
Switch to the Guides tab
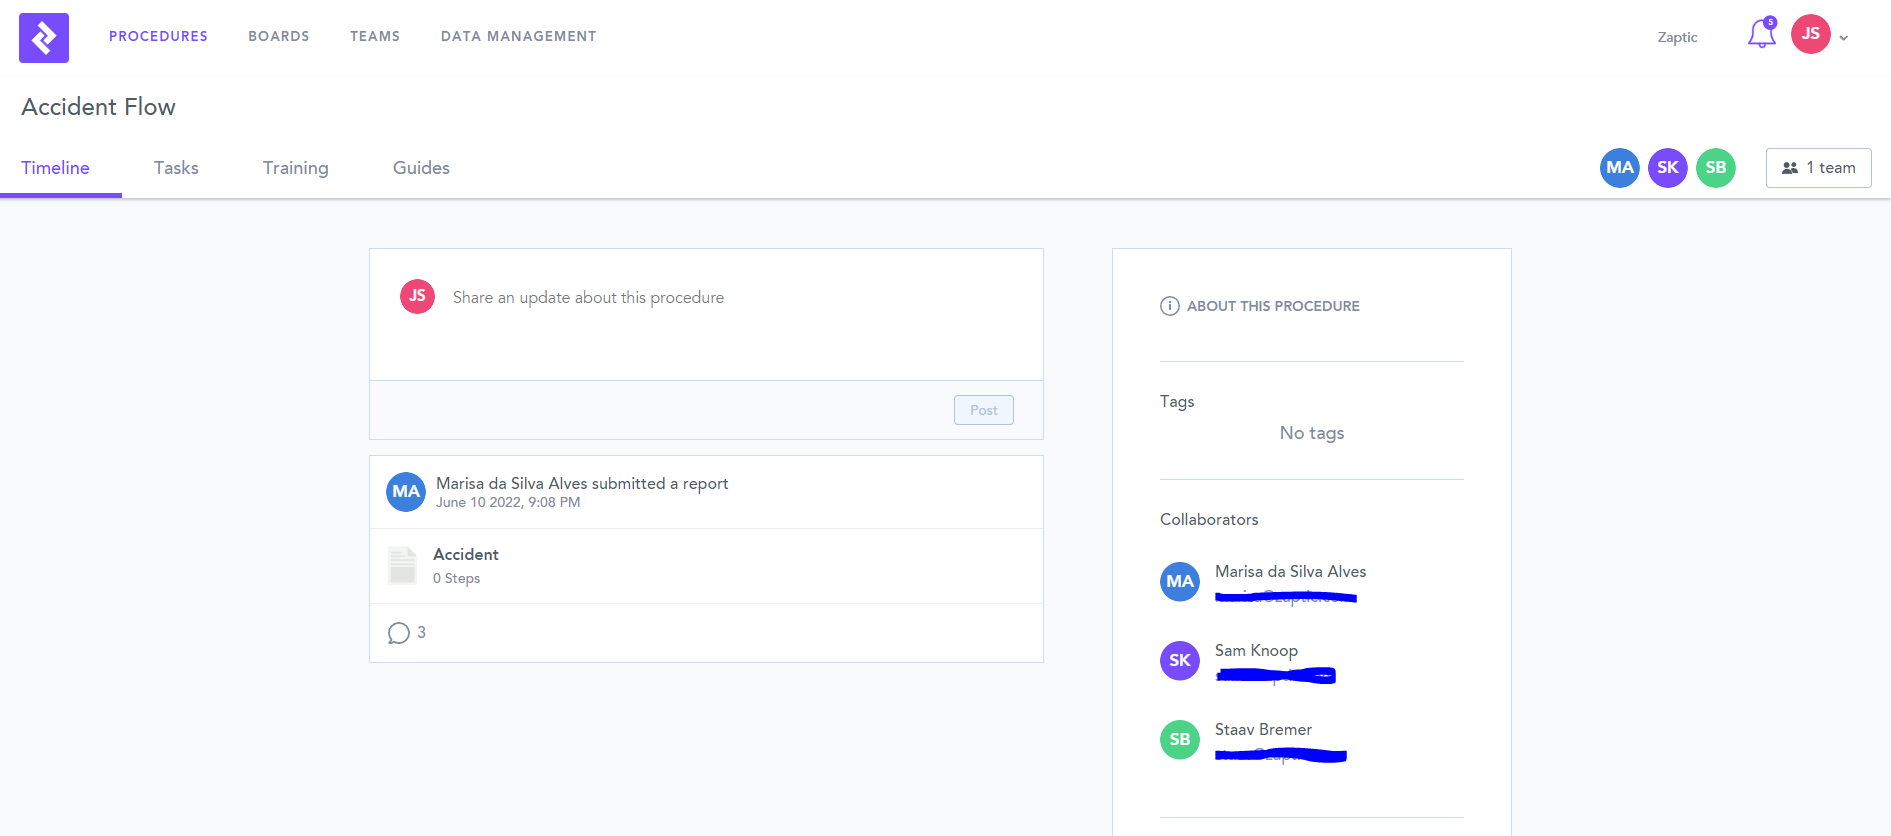coord(421,168)
